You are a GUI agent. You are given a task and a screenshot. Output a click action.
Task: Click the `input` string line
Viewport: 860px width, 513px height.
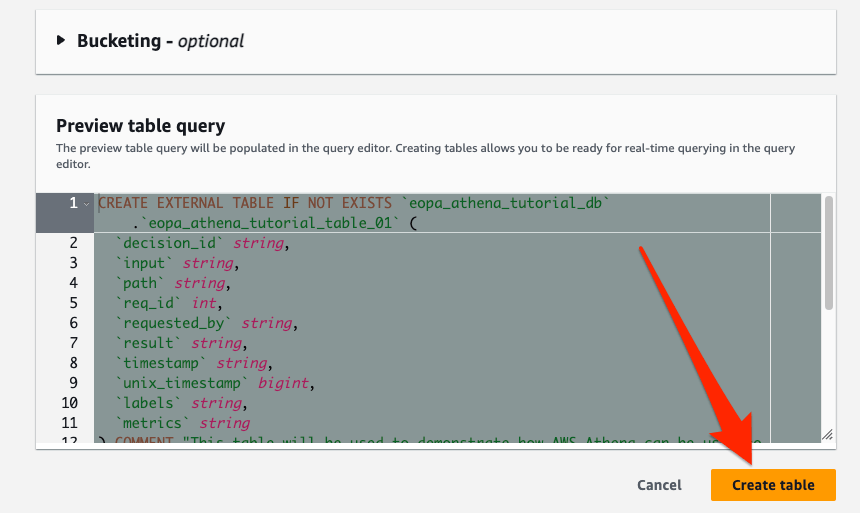point(177,263)
